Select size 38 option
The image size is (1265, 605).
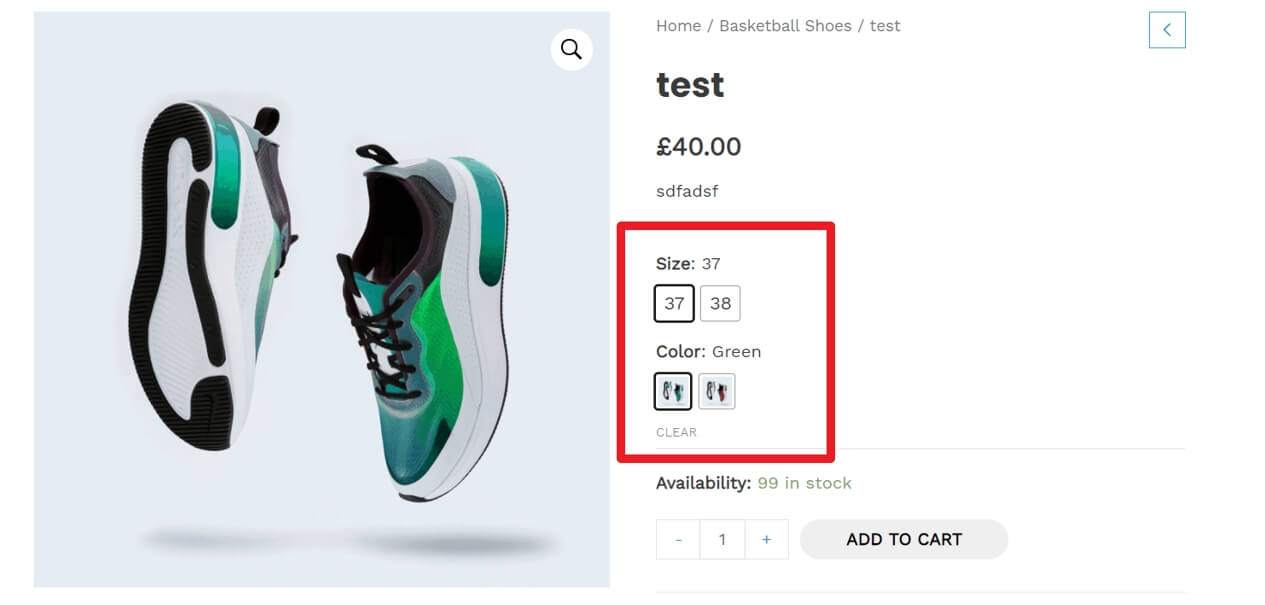point(721,303)
